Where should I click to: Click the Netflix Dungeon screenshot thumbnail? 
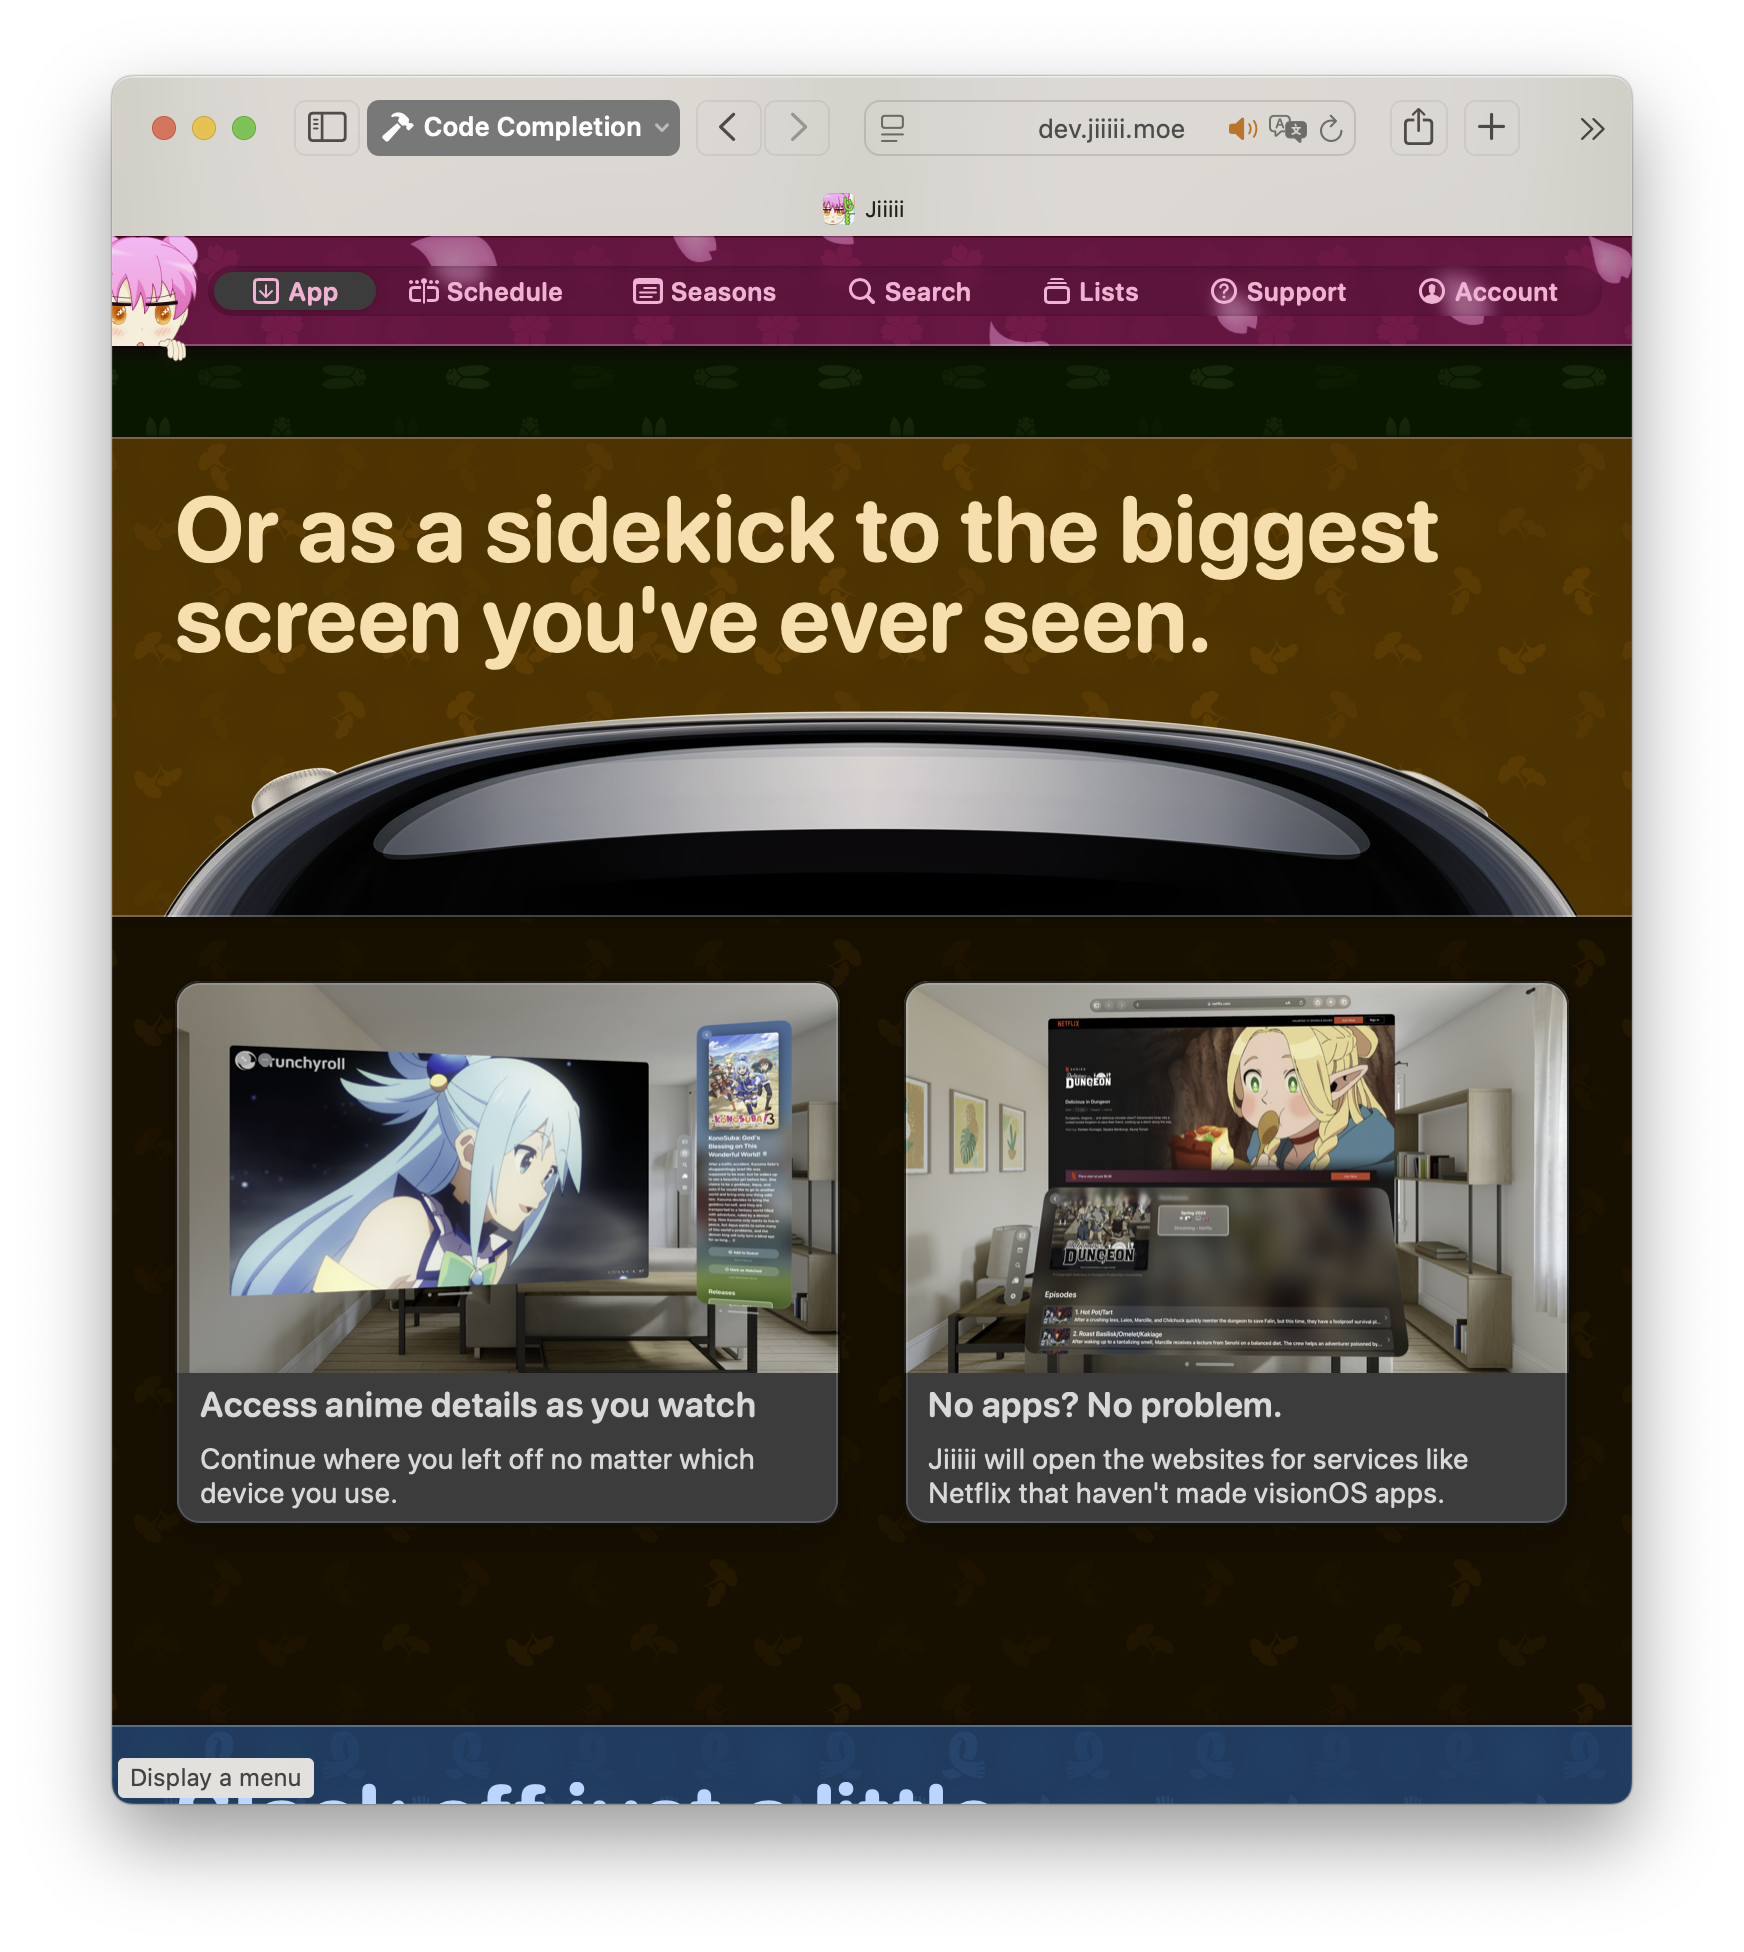pos(1236,1177)
